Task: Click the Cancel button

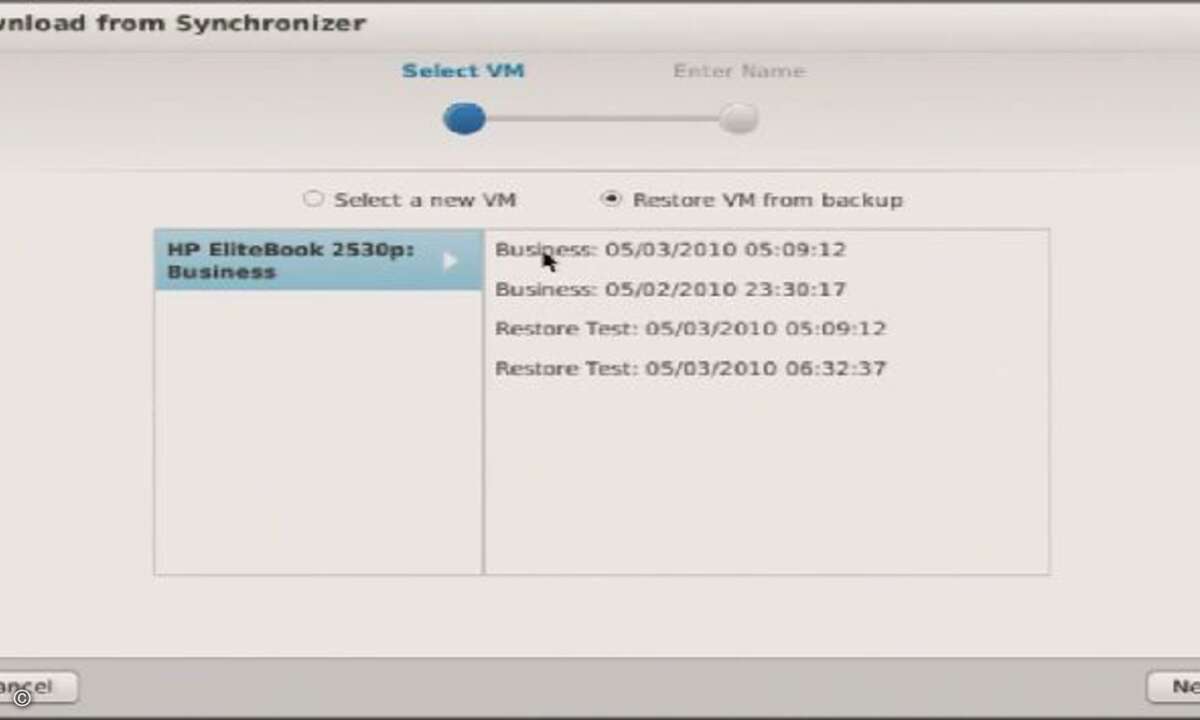Action: coord(36,687)
